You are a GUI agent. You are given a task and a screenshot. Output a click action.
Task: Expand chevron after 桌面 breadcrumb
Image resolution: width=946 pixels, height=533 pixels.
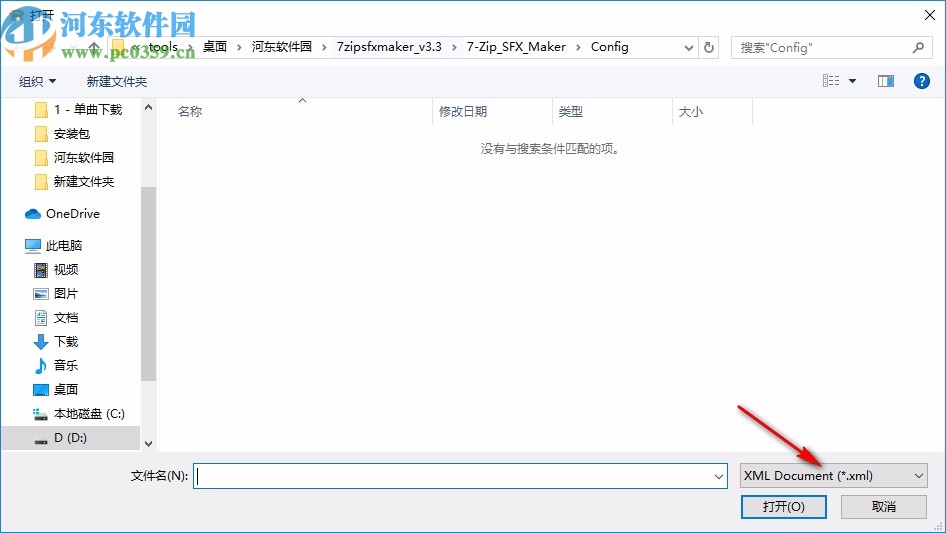pyautogui.click(x=239, y=47)
